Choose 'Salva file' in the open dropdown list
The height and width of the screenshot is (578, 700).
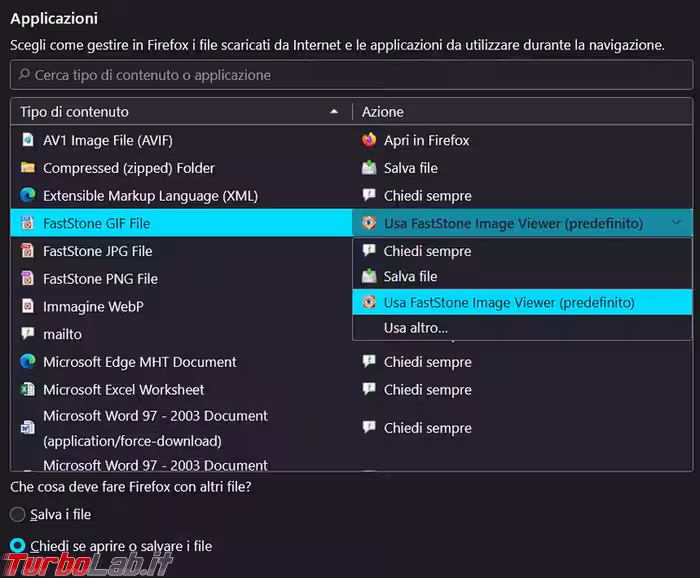[410, 276]
